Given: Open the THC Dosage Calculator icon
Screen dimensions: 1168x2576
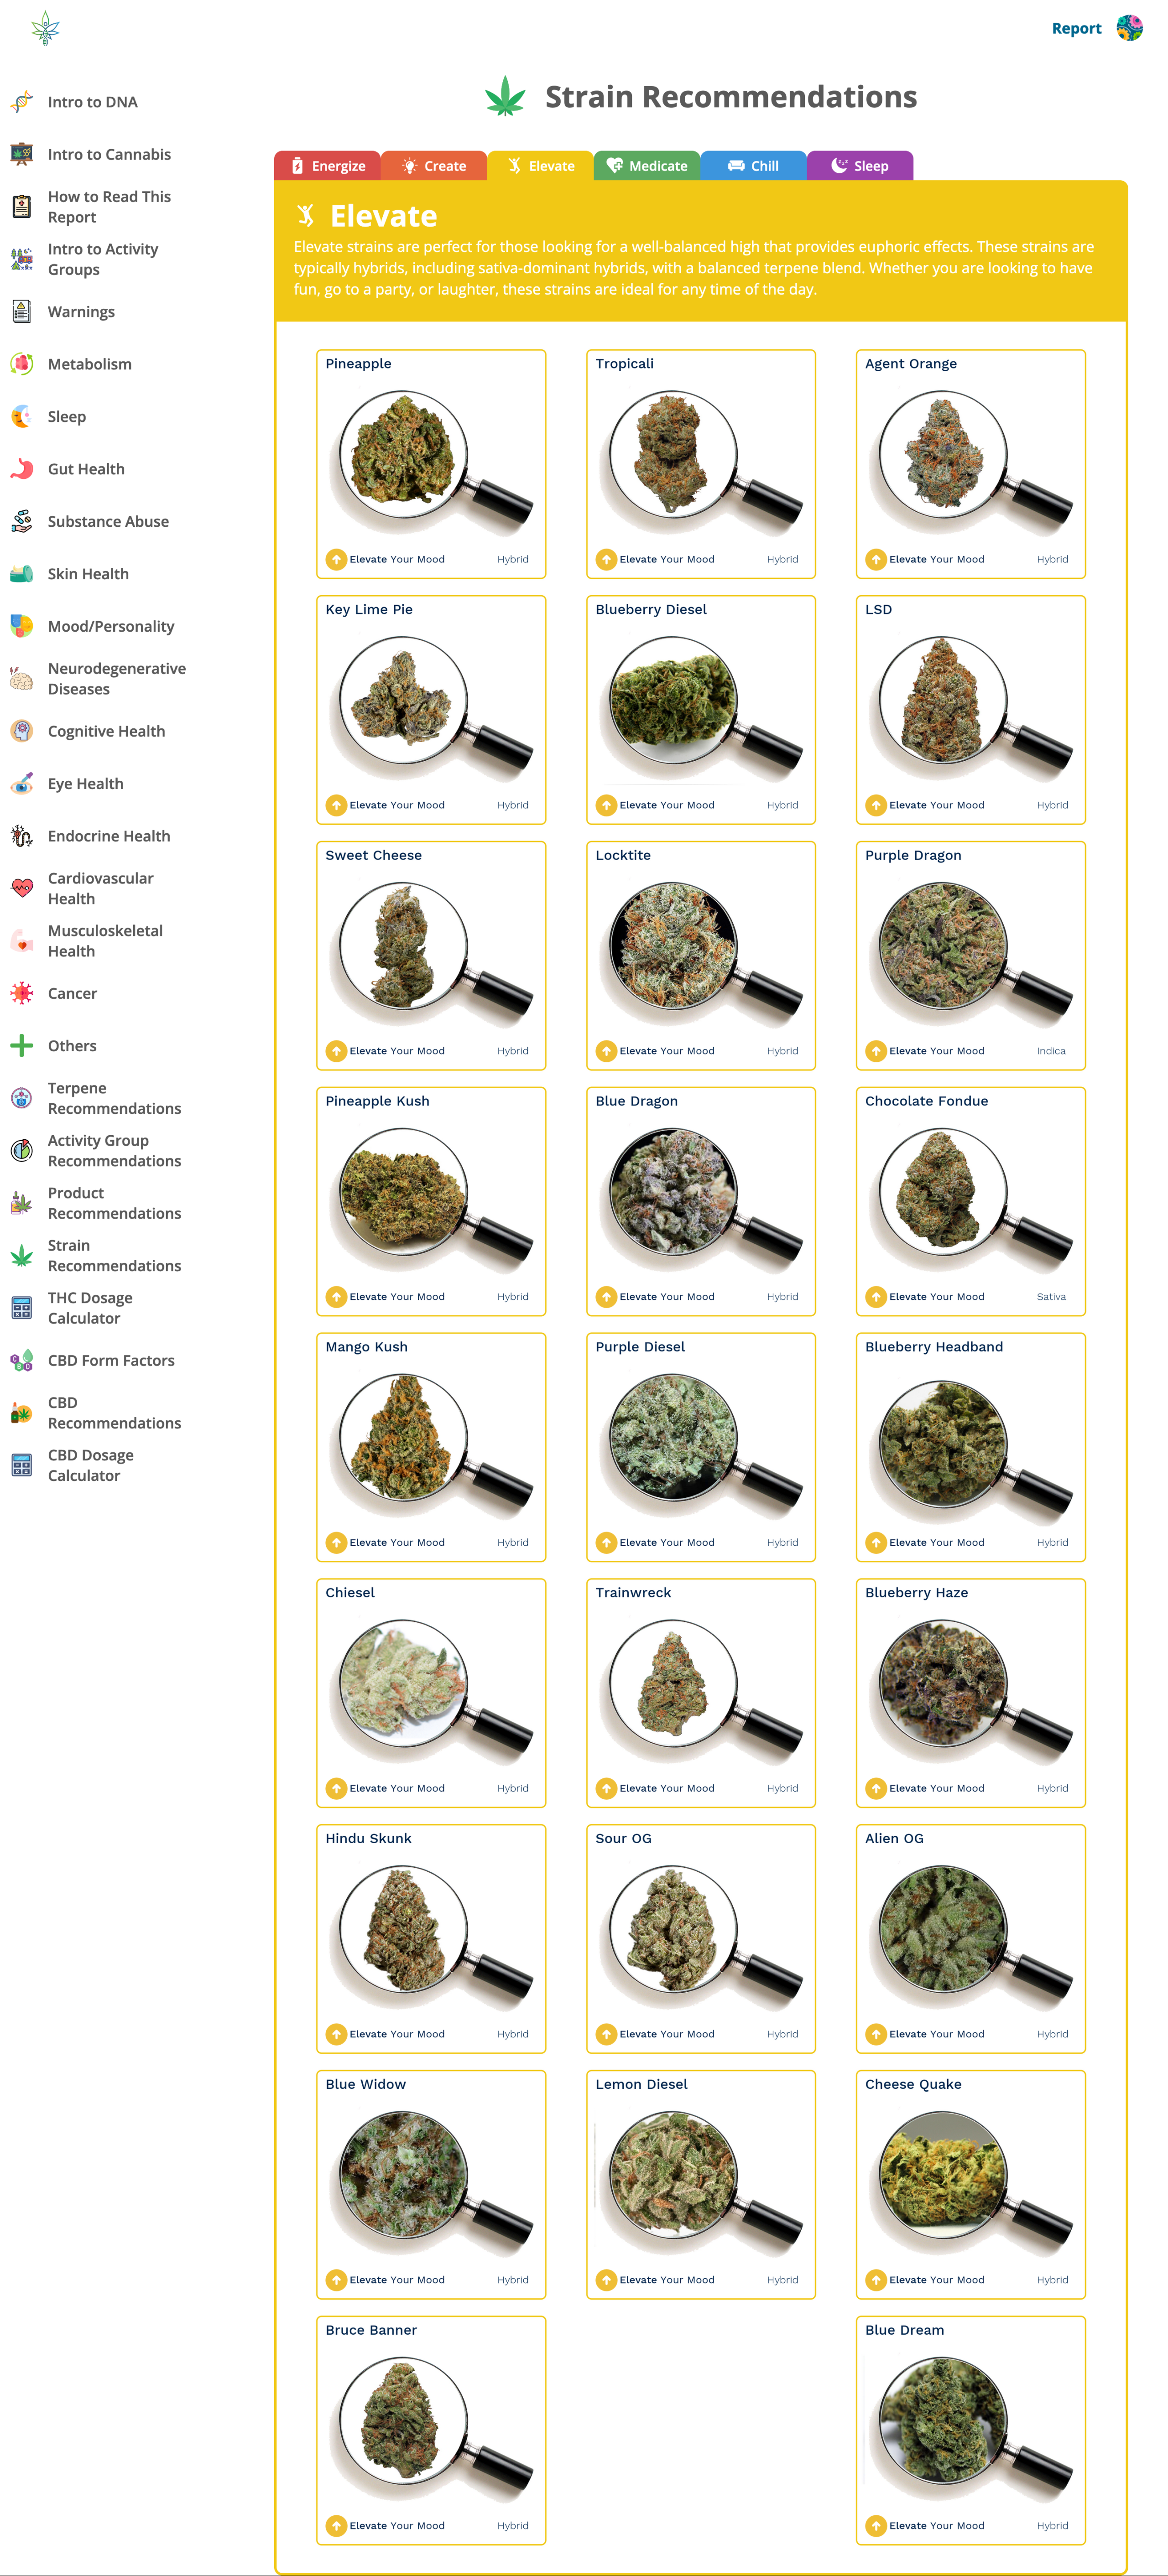Looking at the screenshot, I should [x=22, y=1308].
